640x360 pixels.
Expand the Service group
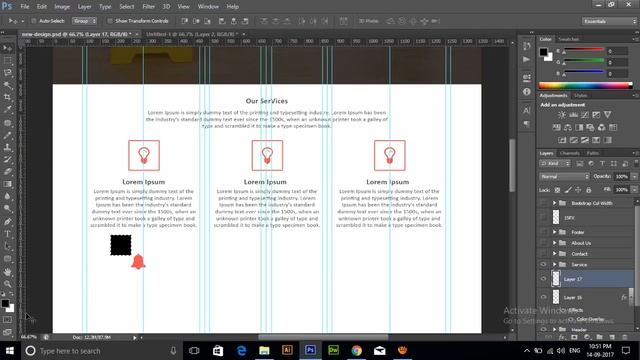point(554,264)
